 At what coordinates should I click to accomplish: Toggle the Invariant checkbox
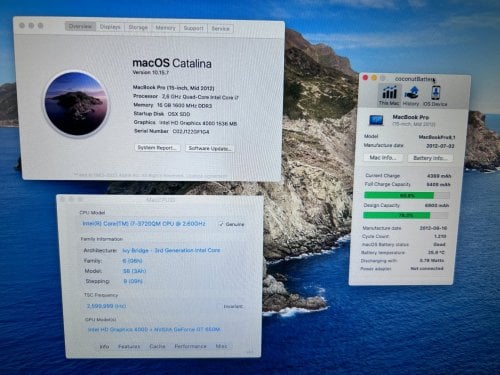pos(219,306)
